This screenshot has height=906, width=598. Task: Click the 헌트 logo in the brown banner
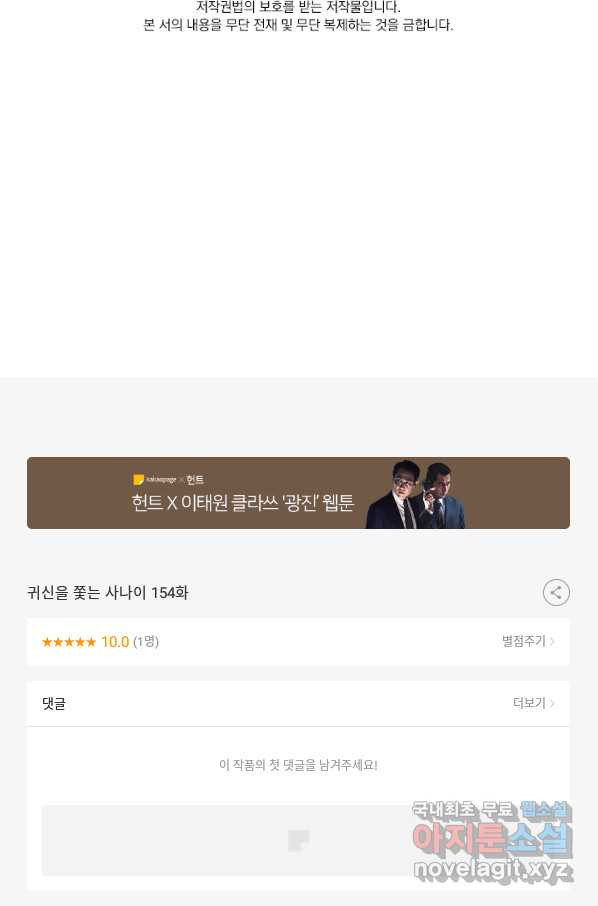pyautogui.click(x=195, y=480)
